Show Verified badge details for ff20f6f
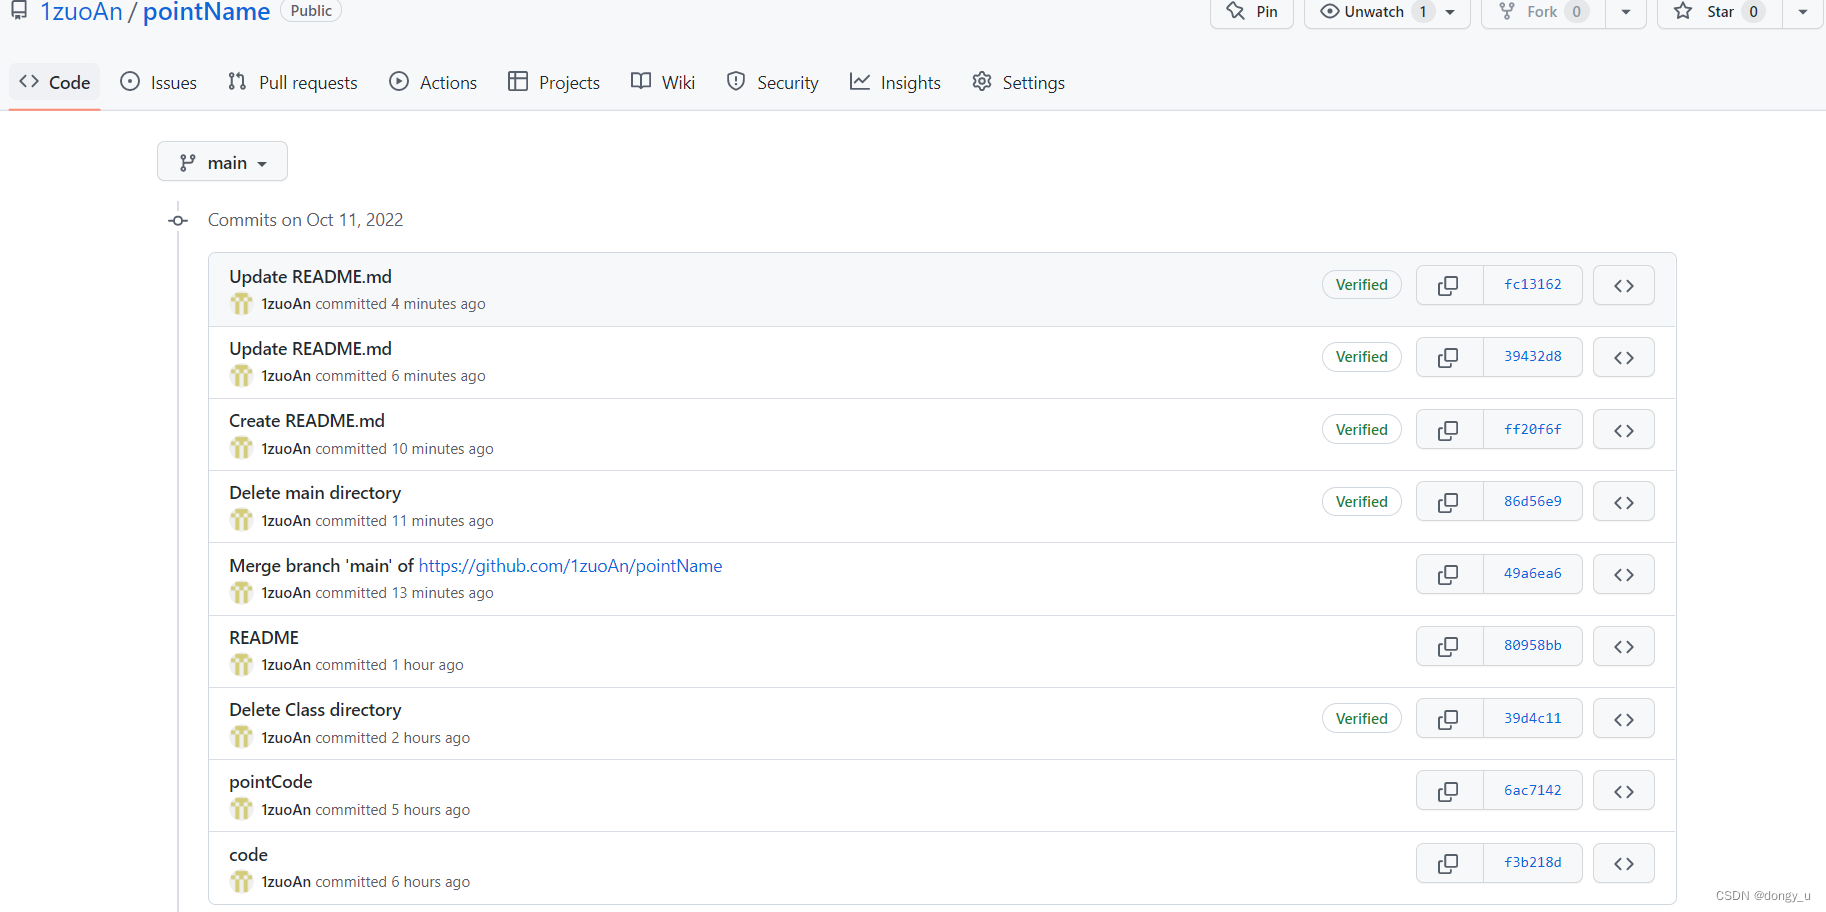Screen dimensions: 1826x912 [1362, 430]
